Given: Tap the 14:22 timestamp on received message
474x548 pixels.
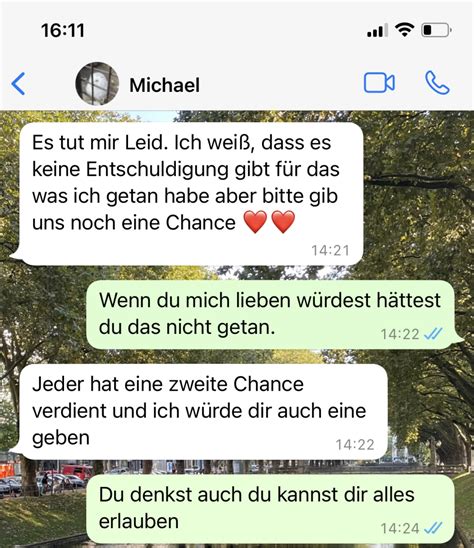Looking at the screenshot, I should click(x=355, y=445).
